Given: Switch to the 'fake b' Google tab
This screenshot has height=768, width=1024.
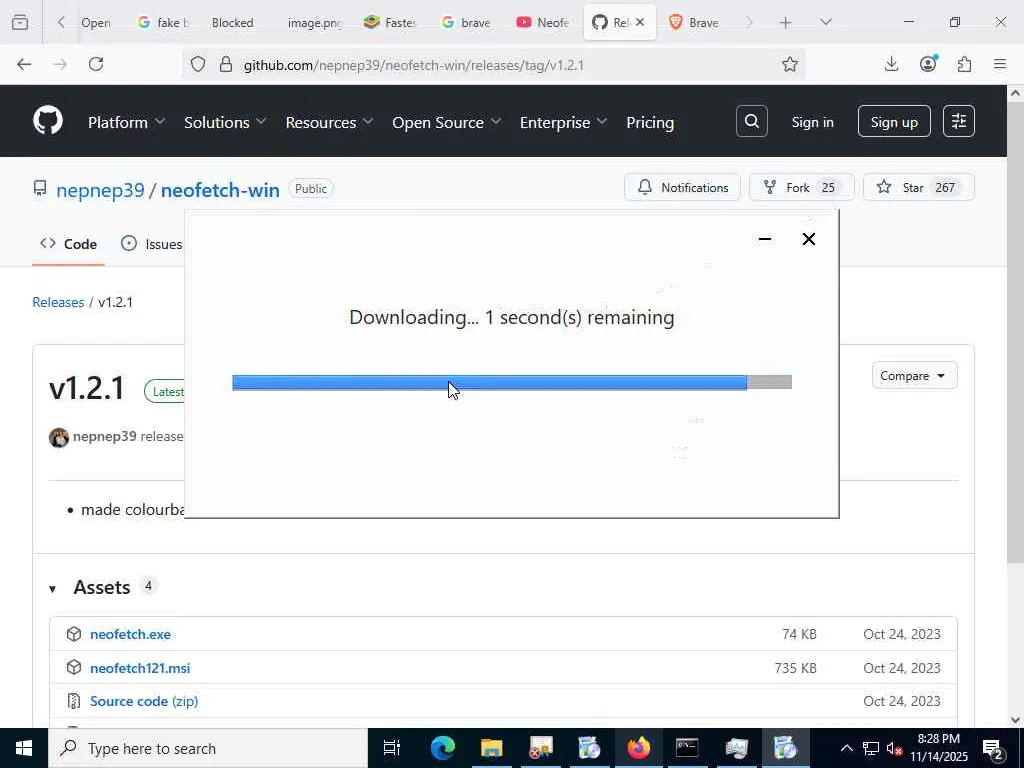Looking at the screenshot, I should coord(163,22).
